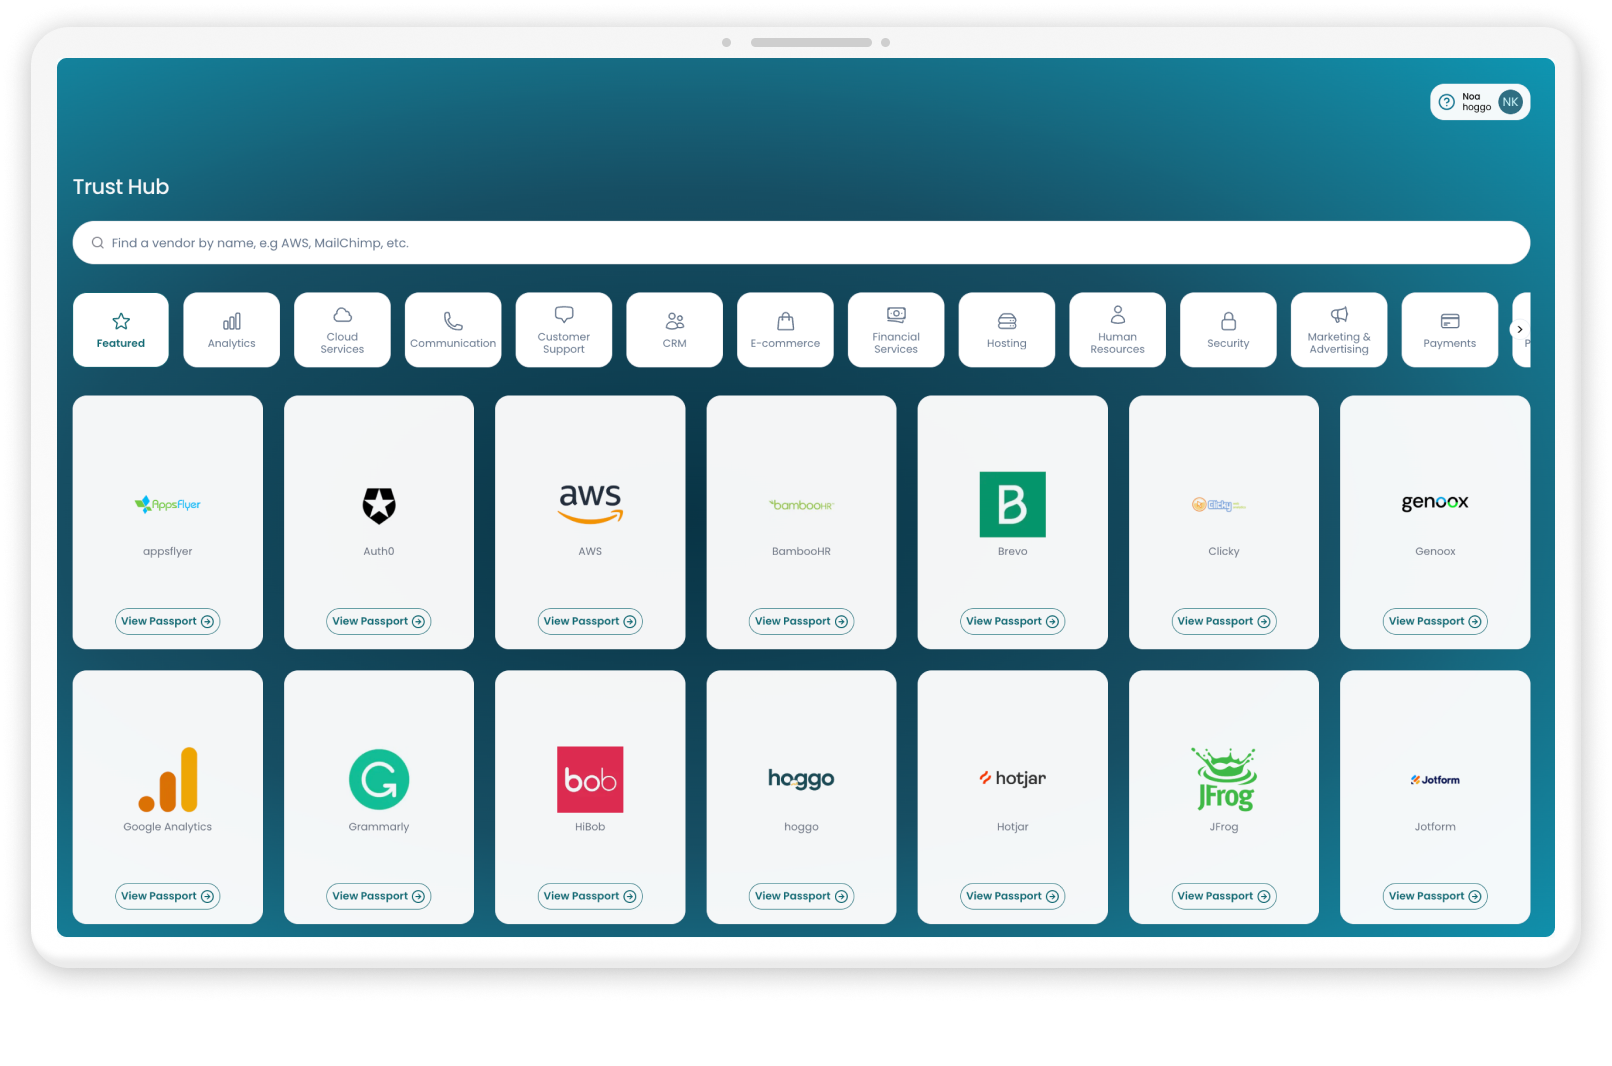This screenshot has width=1612, height=1066.
Task: View Passport for appsflyer
Action: (168, 621)
